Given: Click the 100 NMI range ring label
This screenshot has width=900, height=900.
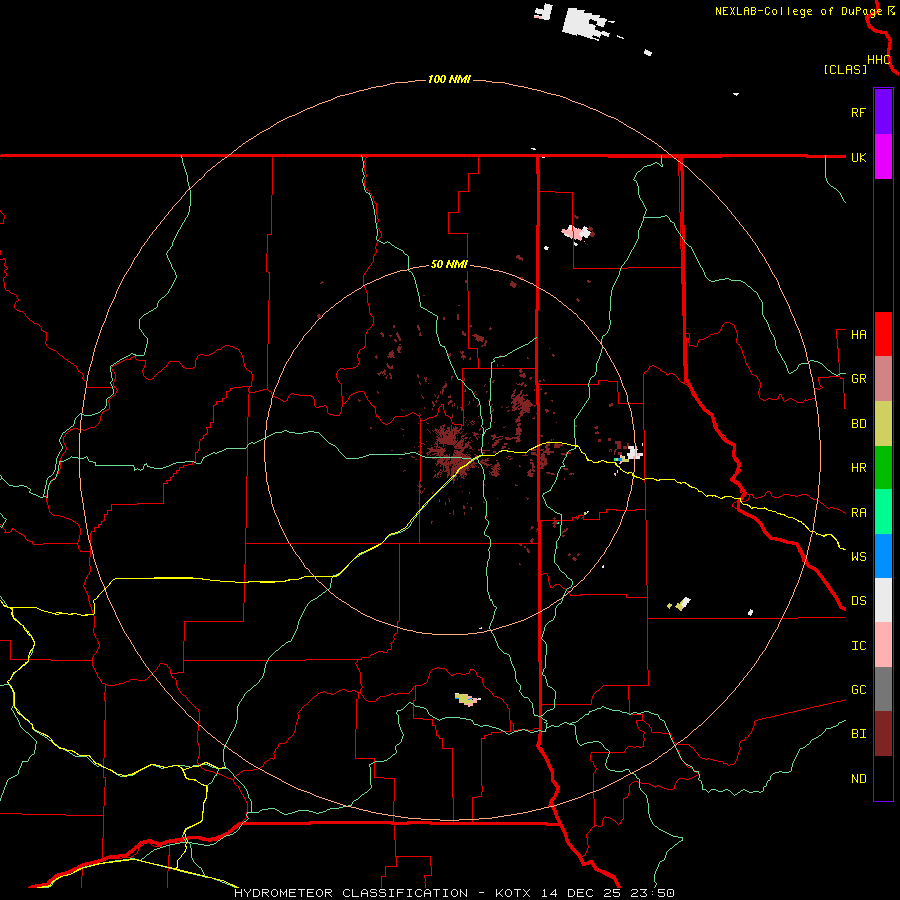Looking at the screenshot, I should click(x=449, y=79).
